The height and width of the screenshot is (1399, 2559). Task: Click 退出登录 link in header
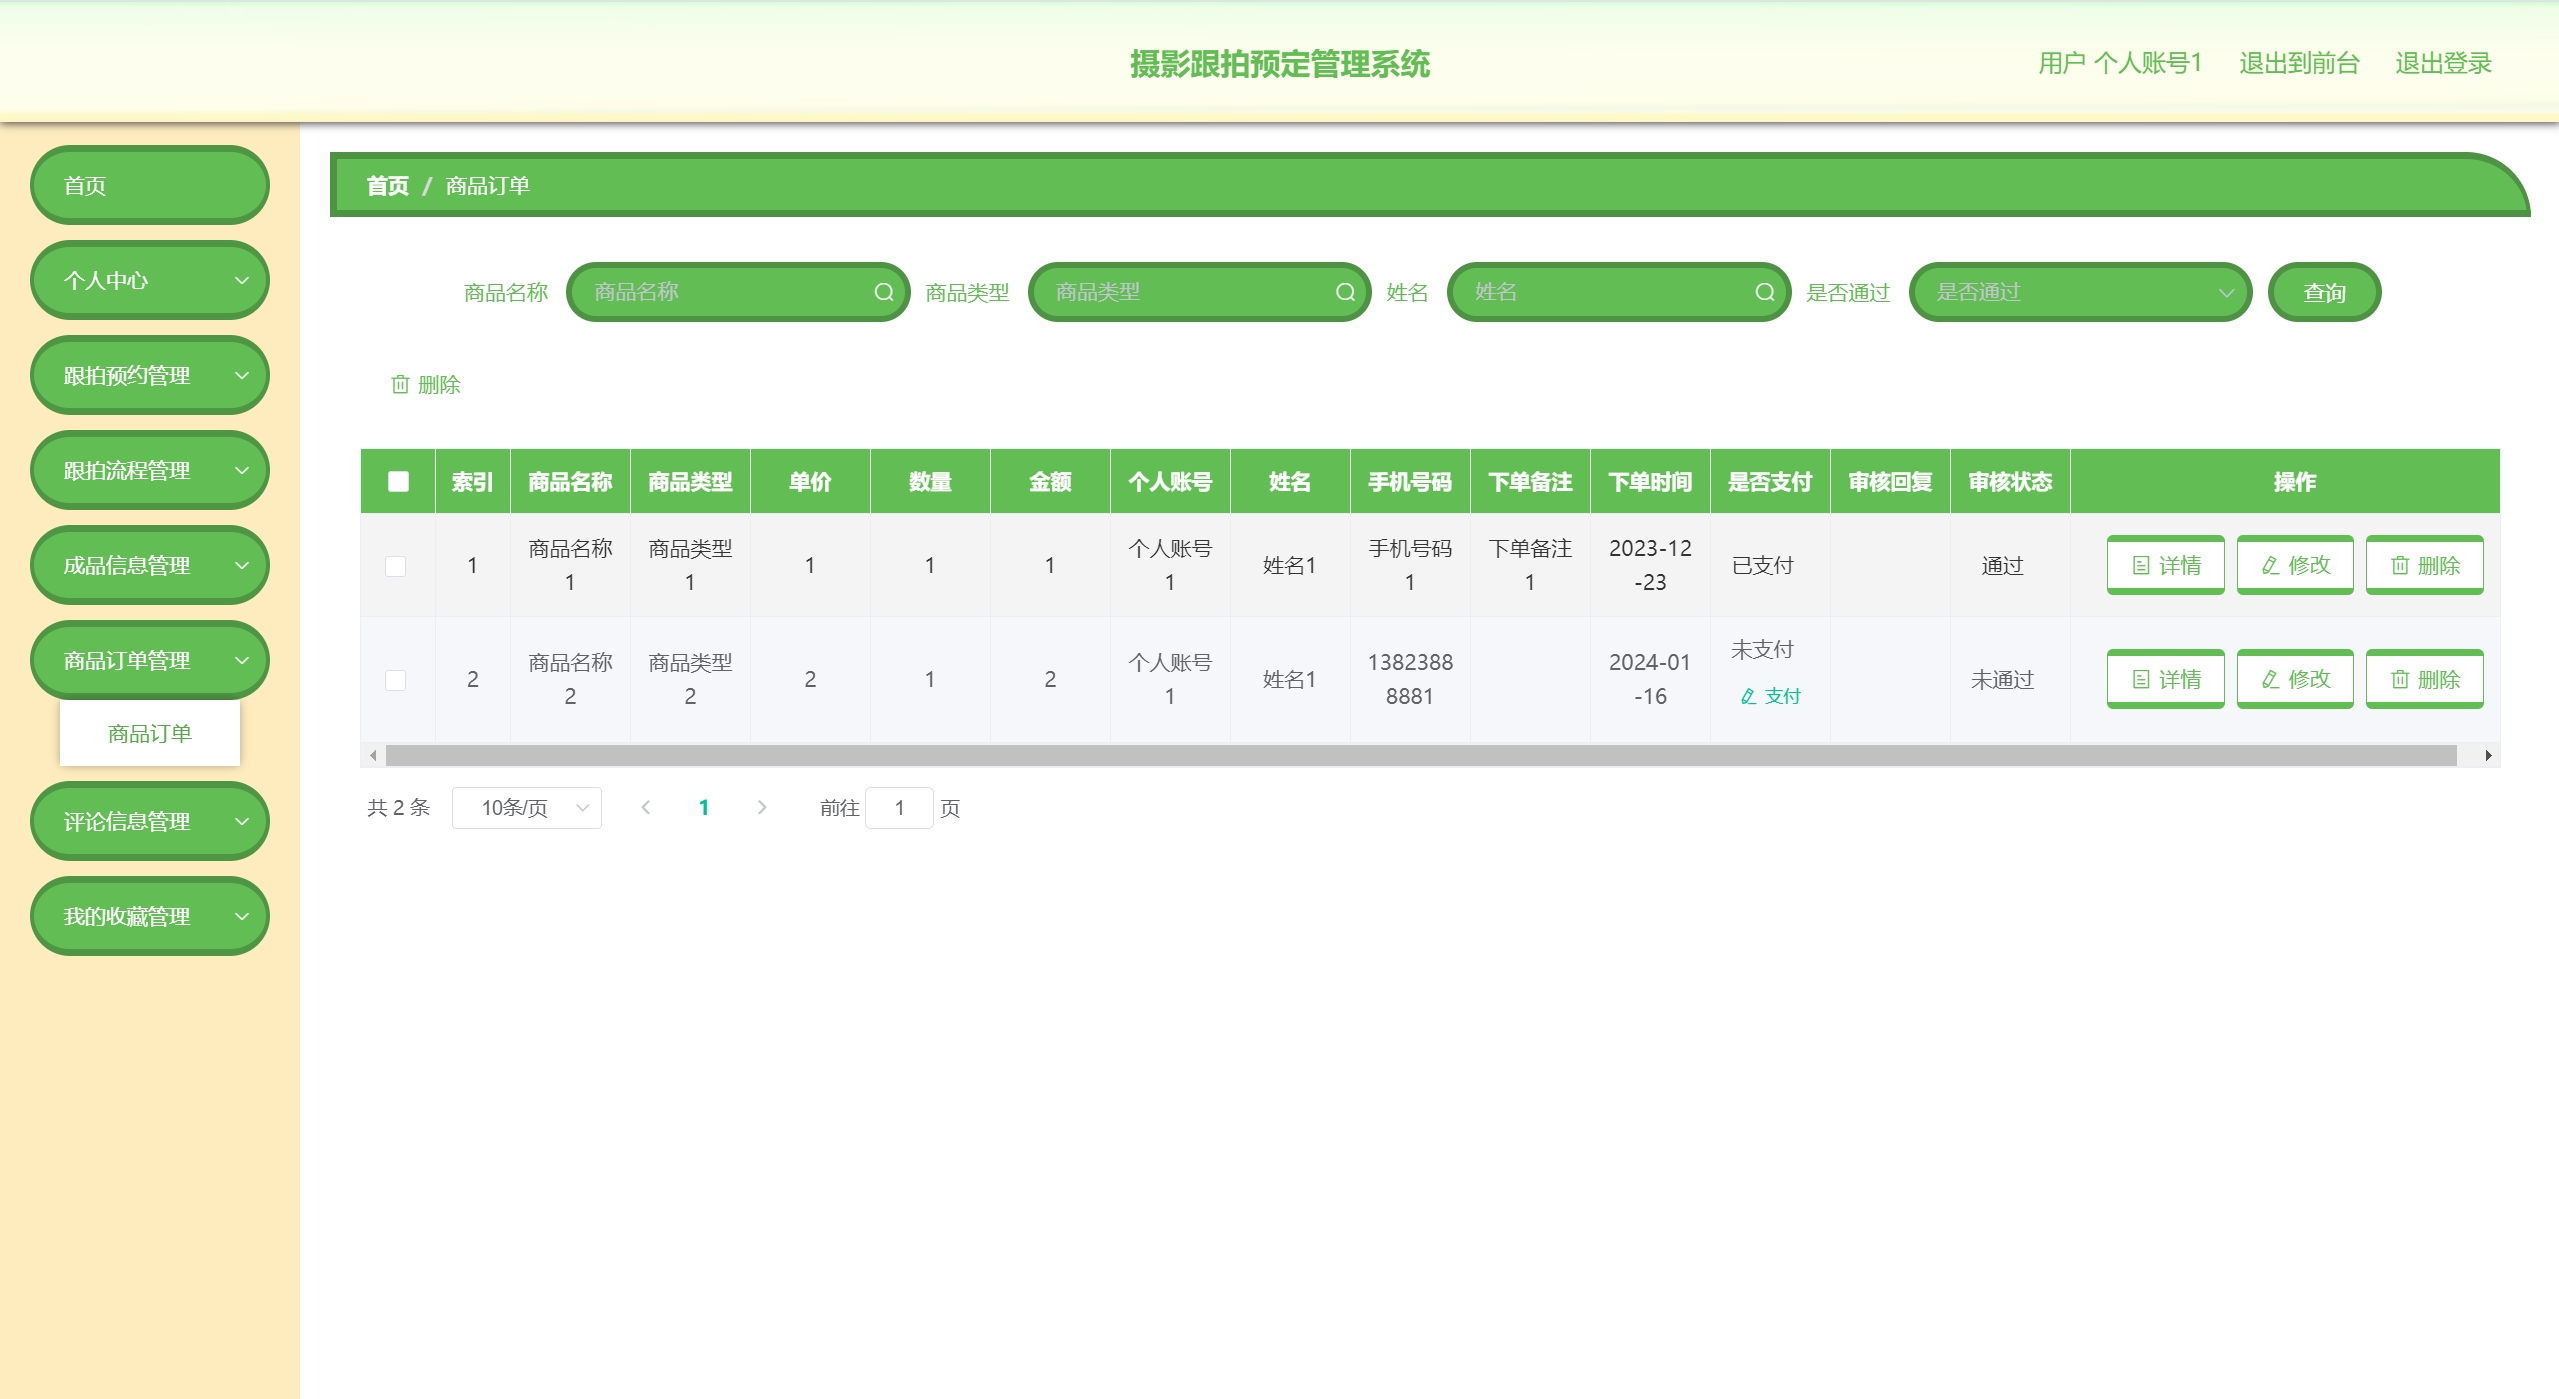[2442, 64]
